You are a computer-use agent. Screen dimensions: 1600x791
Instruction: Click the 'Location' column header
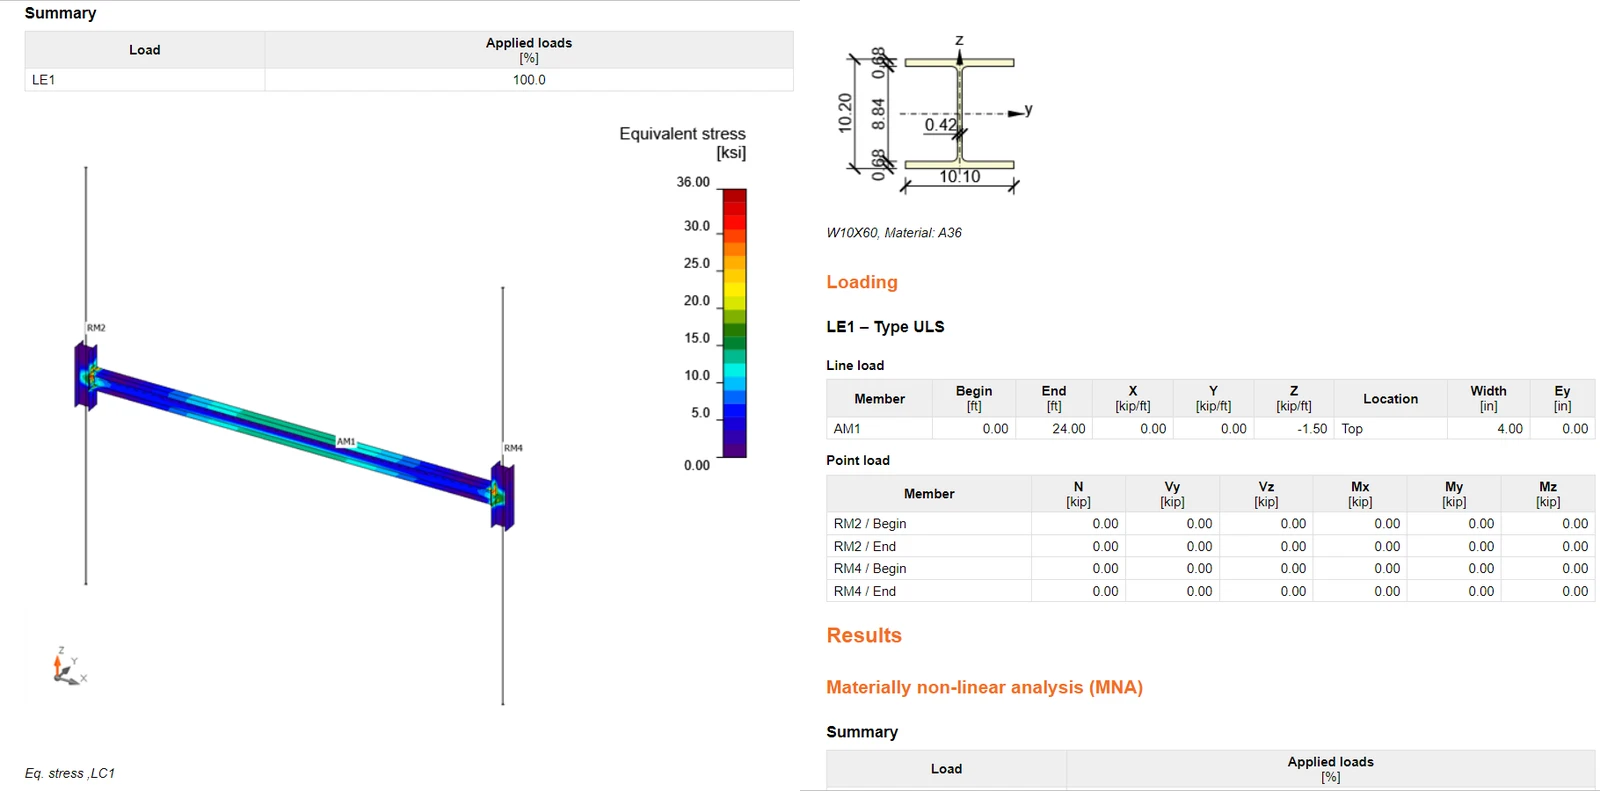[x=1390, y=398]
